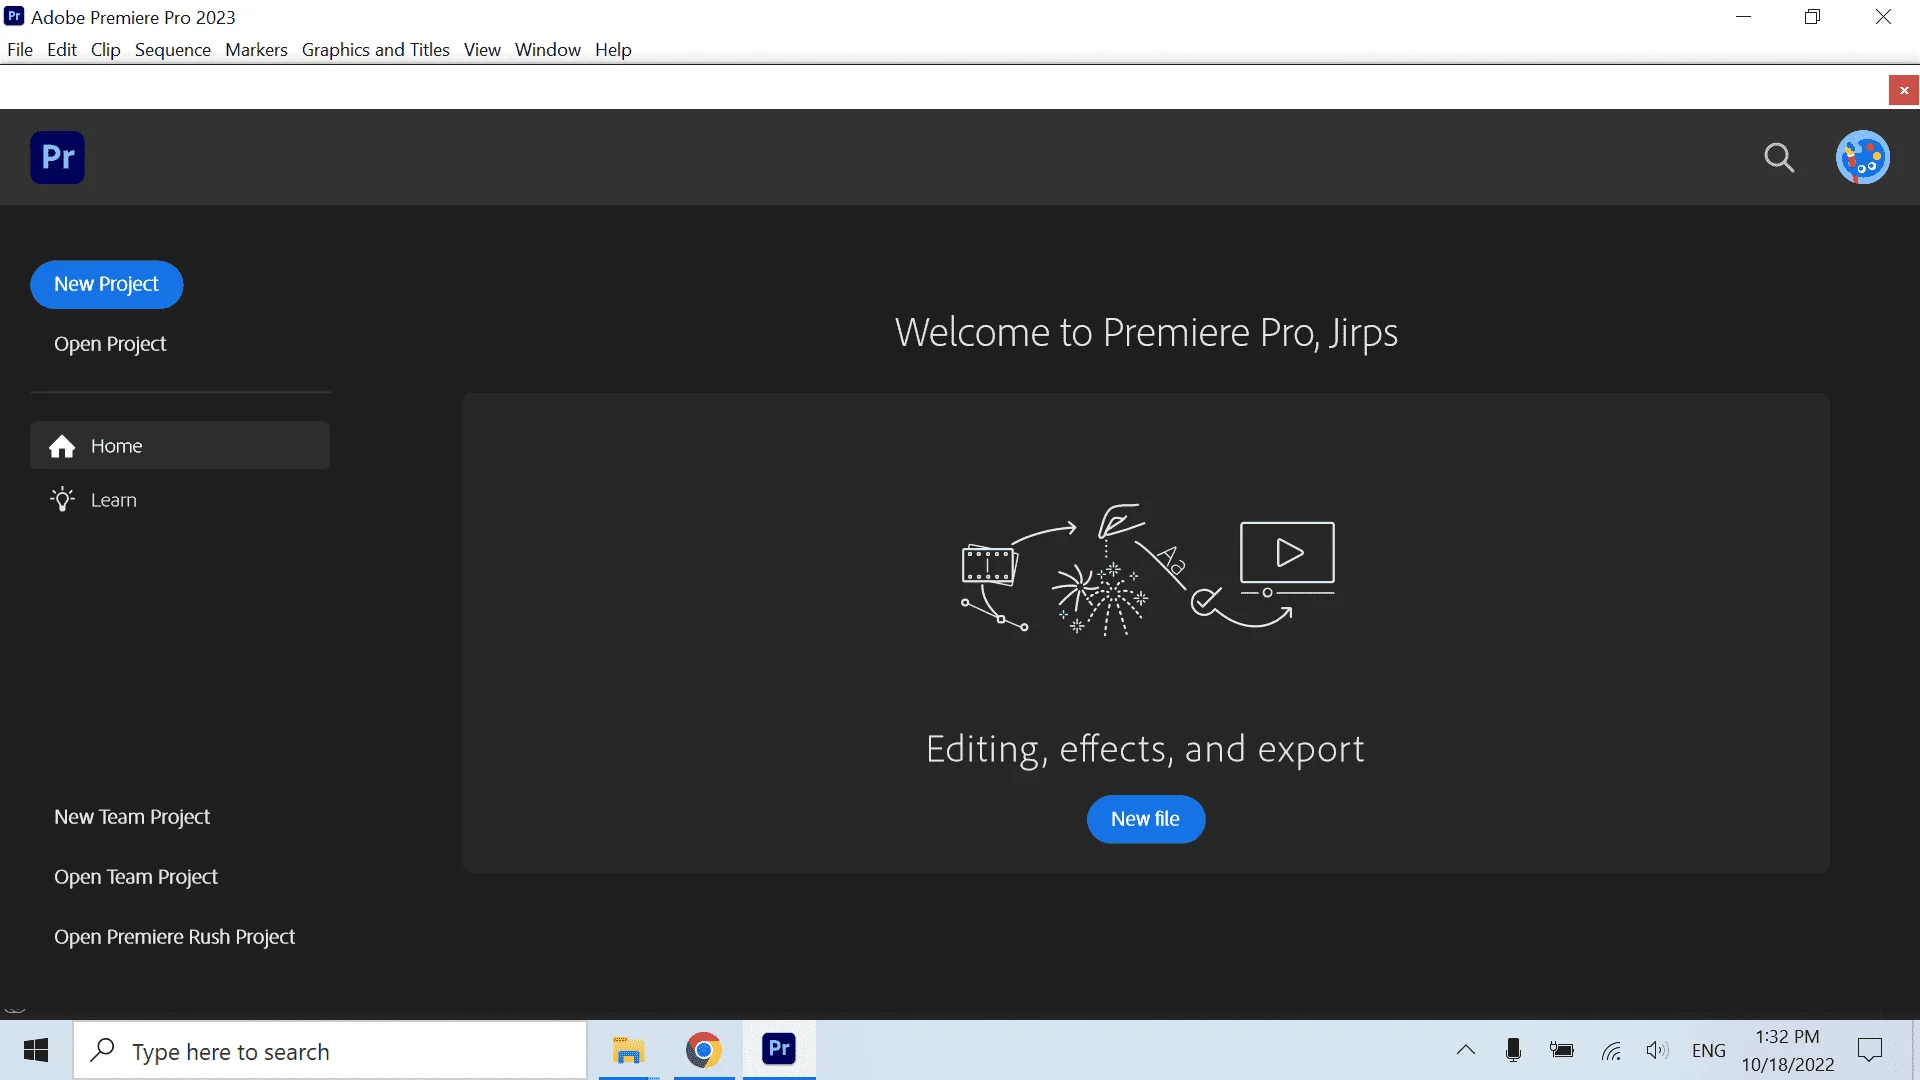The width and height of the screenshot is (1920, 1080).
Task: Click the New file button
Action: click(1146, 819)
